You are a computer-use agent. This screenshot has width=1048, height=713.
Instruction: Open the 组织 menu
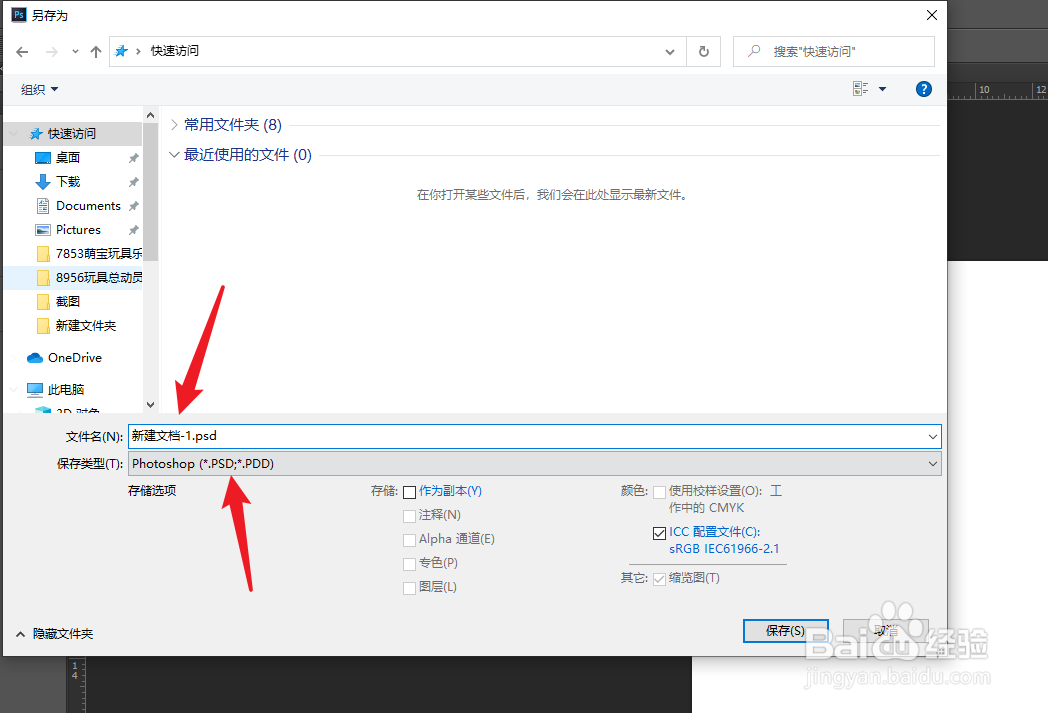point(39,90)
